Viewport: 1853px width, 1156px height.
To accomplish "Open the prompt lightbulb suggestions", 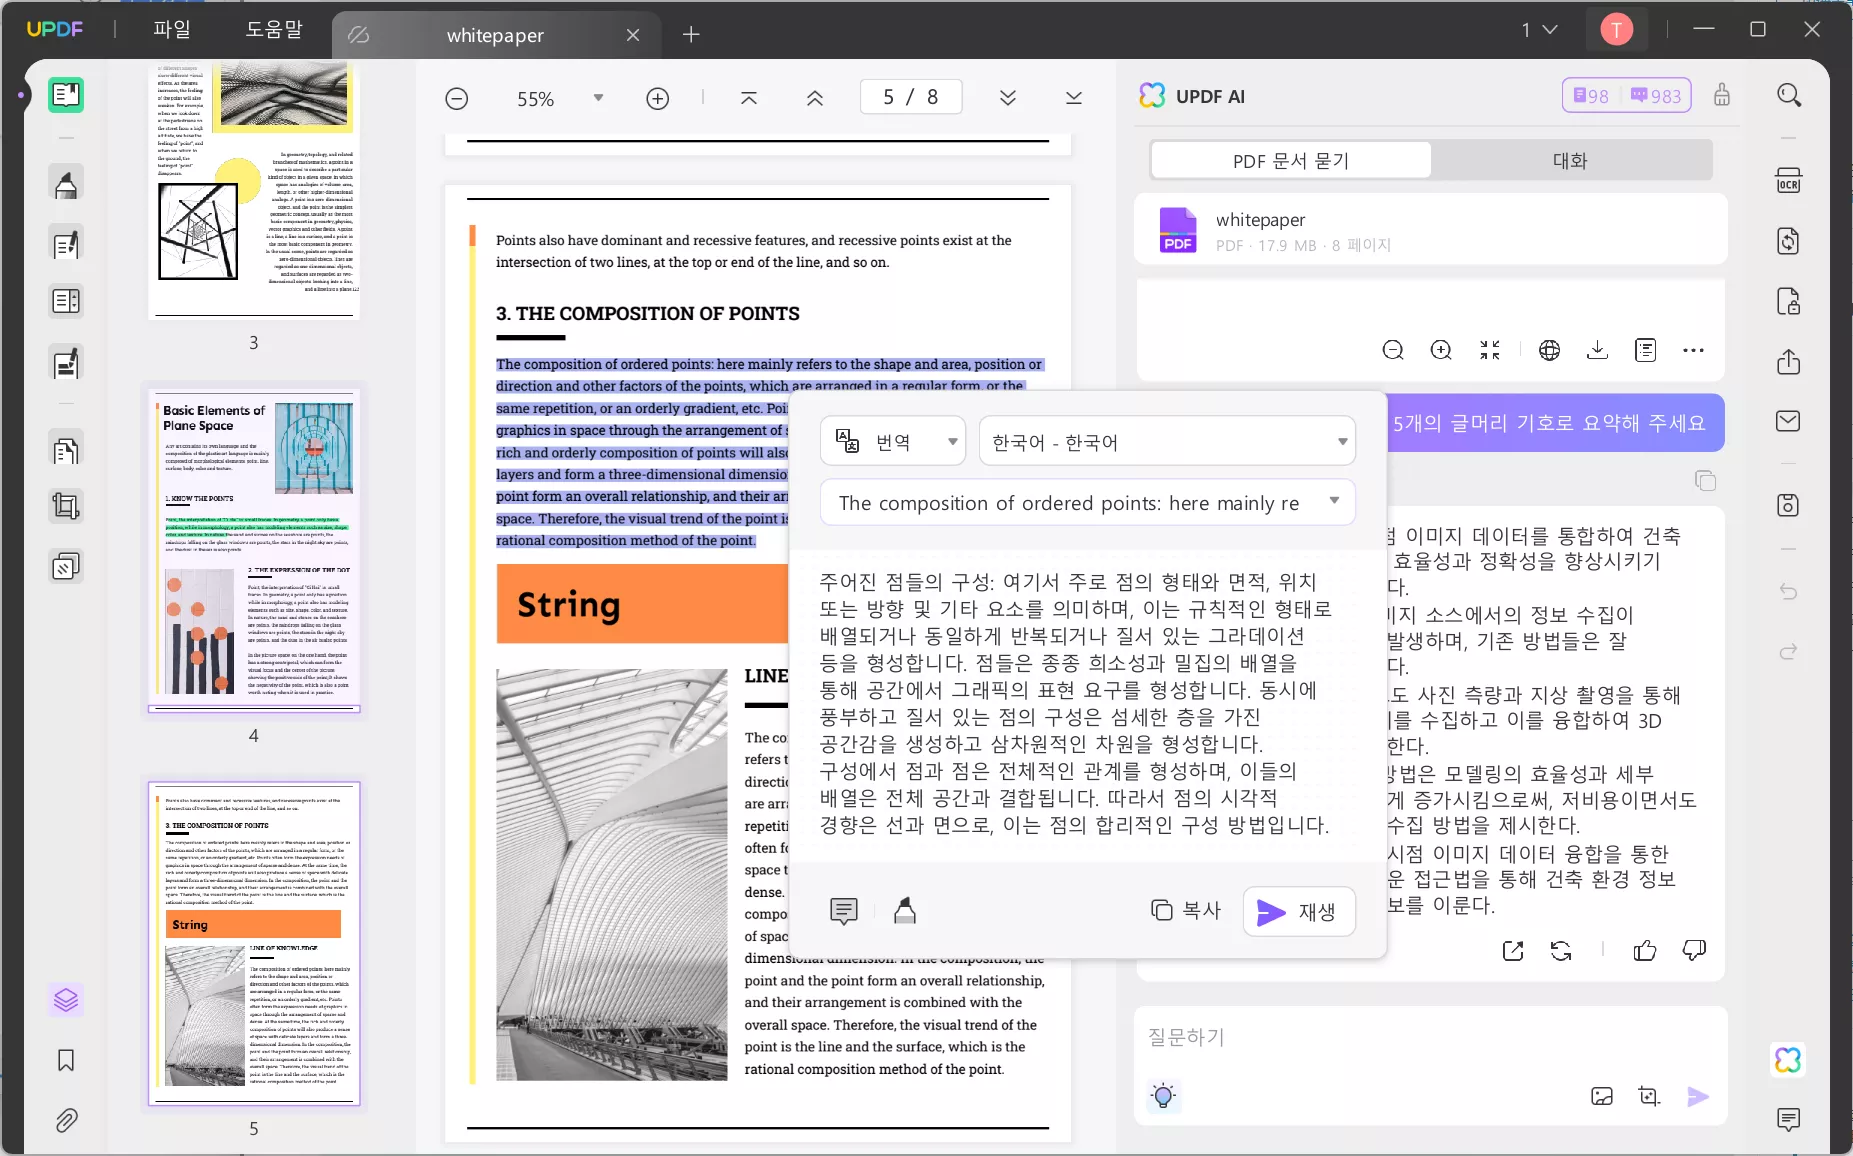I will point(1163,1096).
